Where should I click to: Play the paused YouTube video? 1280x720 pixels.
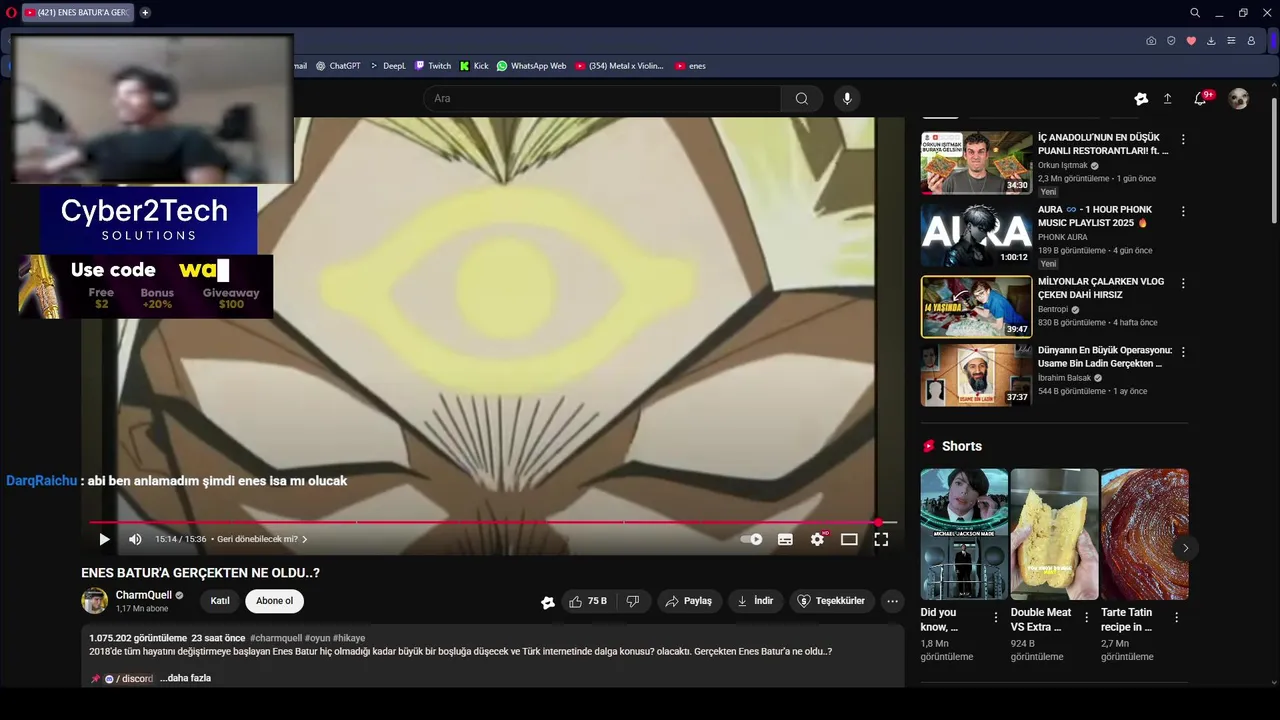coord(104,539)
